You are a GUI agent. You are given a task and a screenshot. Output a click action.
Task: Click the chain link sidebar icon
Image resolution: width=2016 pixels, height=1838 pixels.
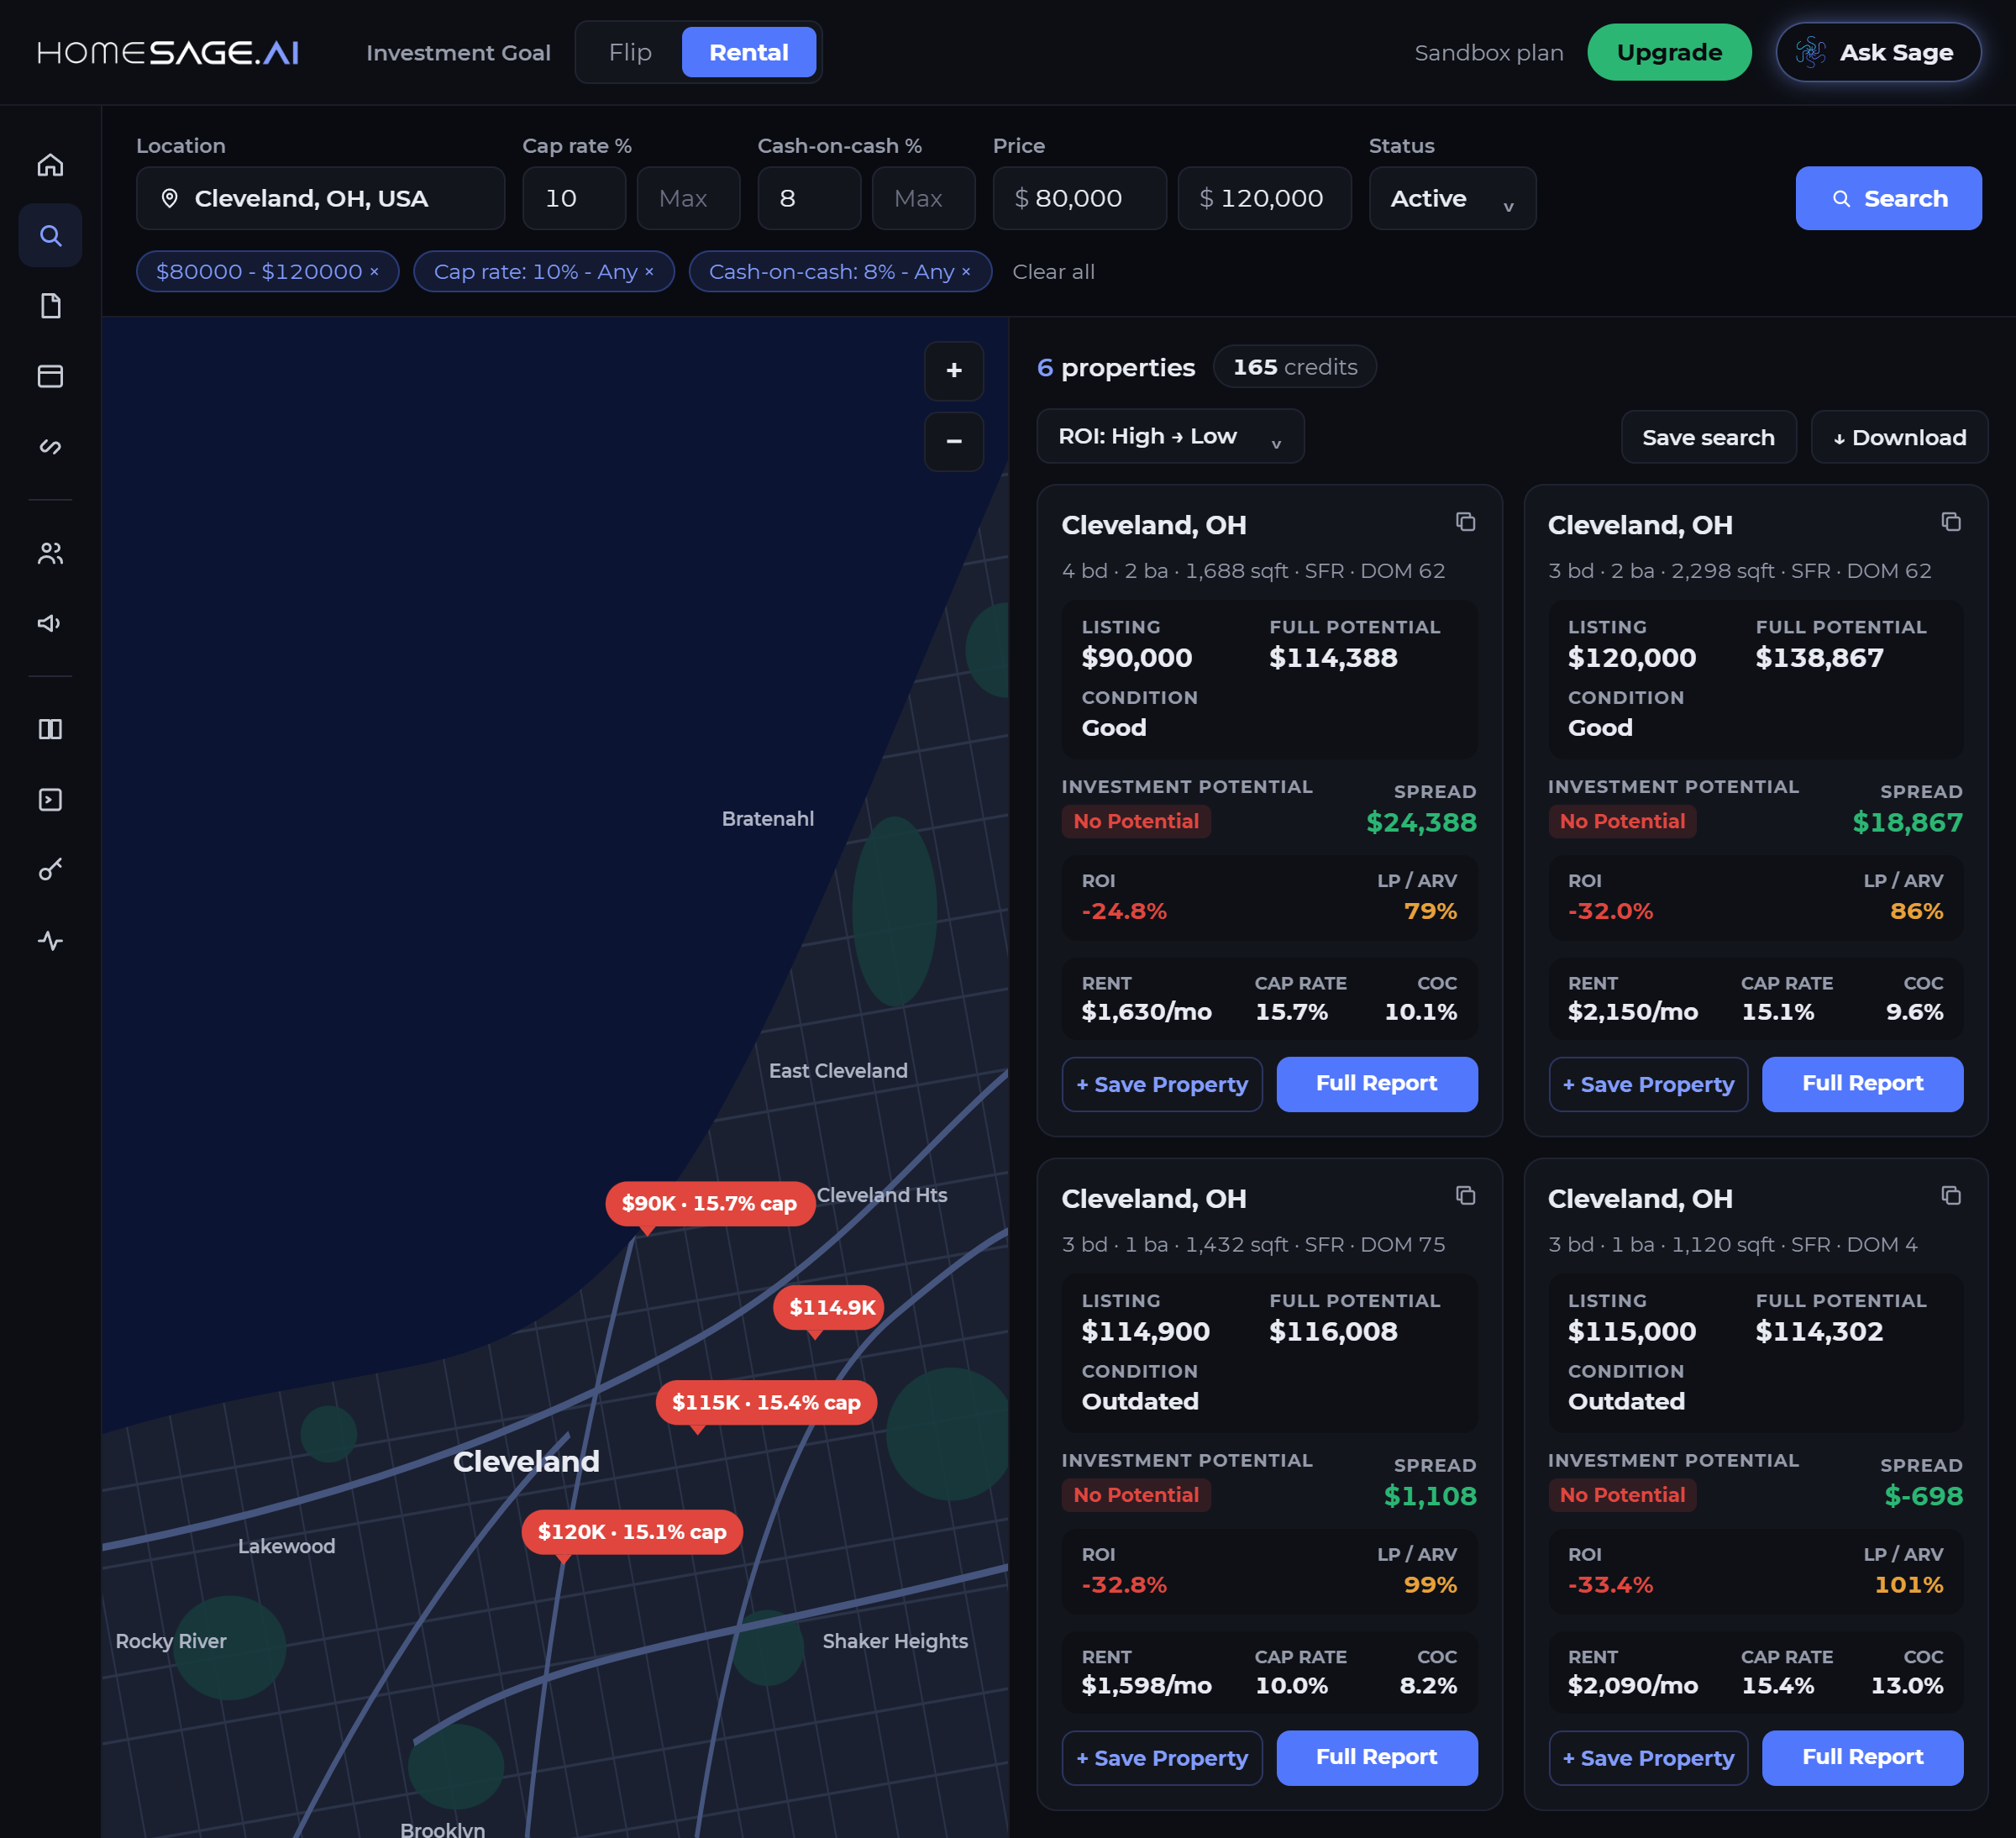[50, 446]
